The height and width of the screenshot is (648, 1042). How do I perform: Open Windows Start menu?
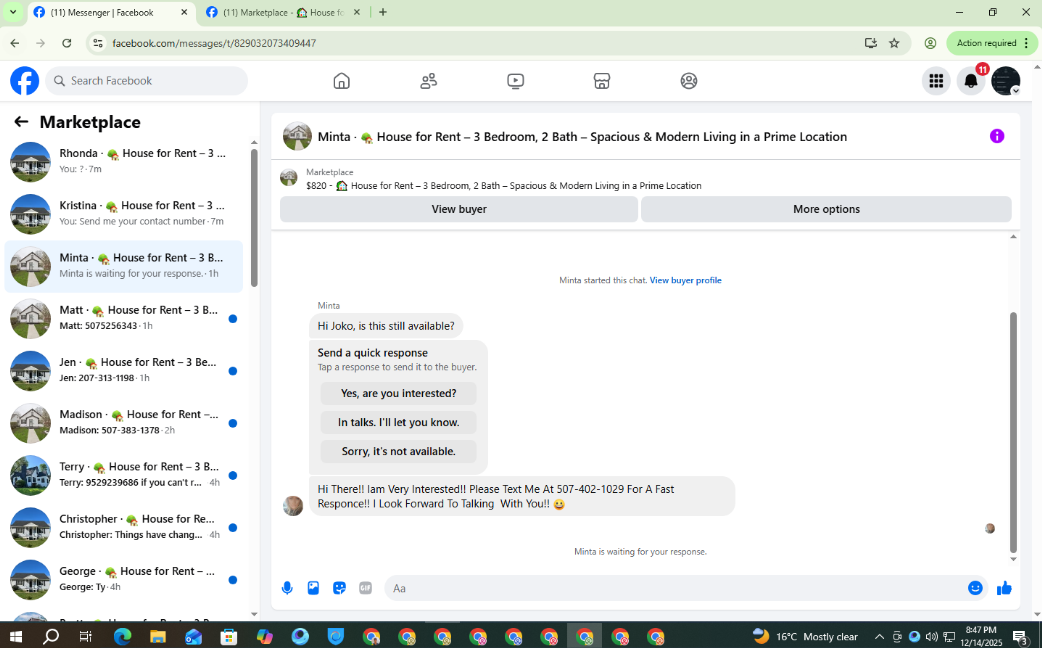coord(16,637)
